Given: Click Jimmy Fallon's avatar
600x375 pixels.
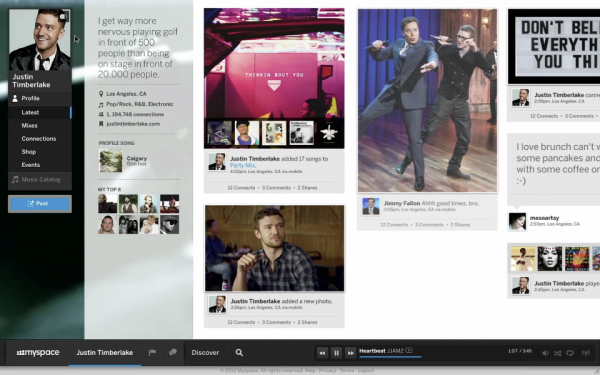Looking at the screenshot, I should tap(371, 206).
